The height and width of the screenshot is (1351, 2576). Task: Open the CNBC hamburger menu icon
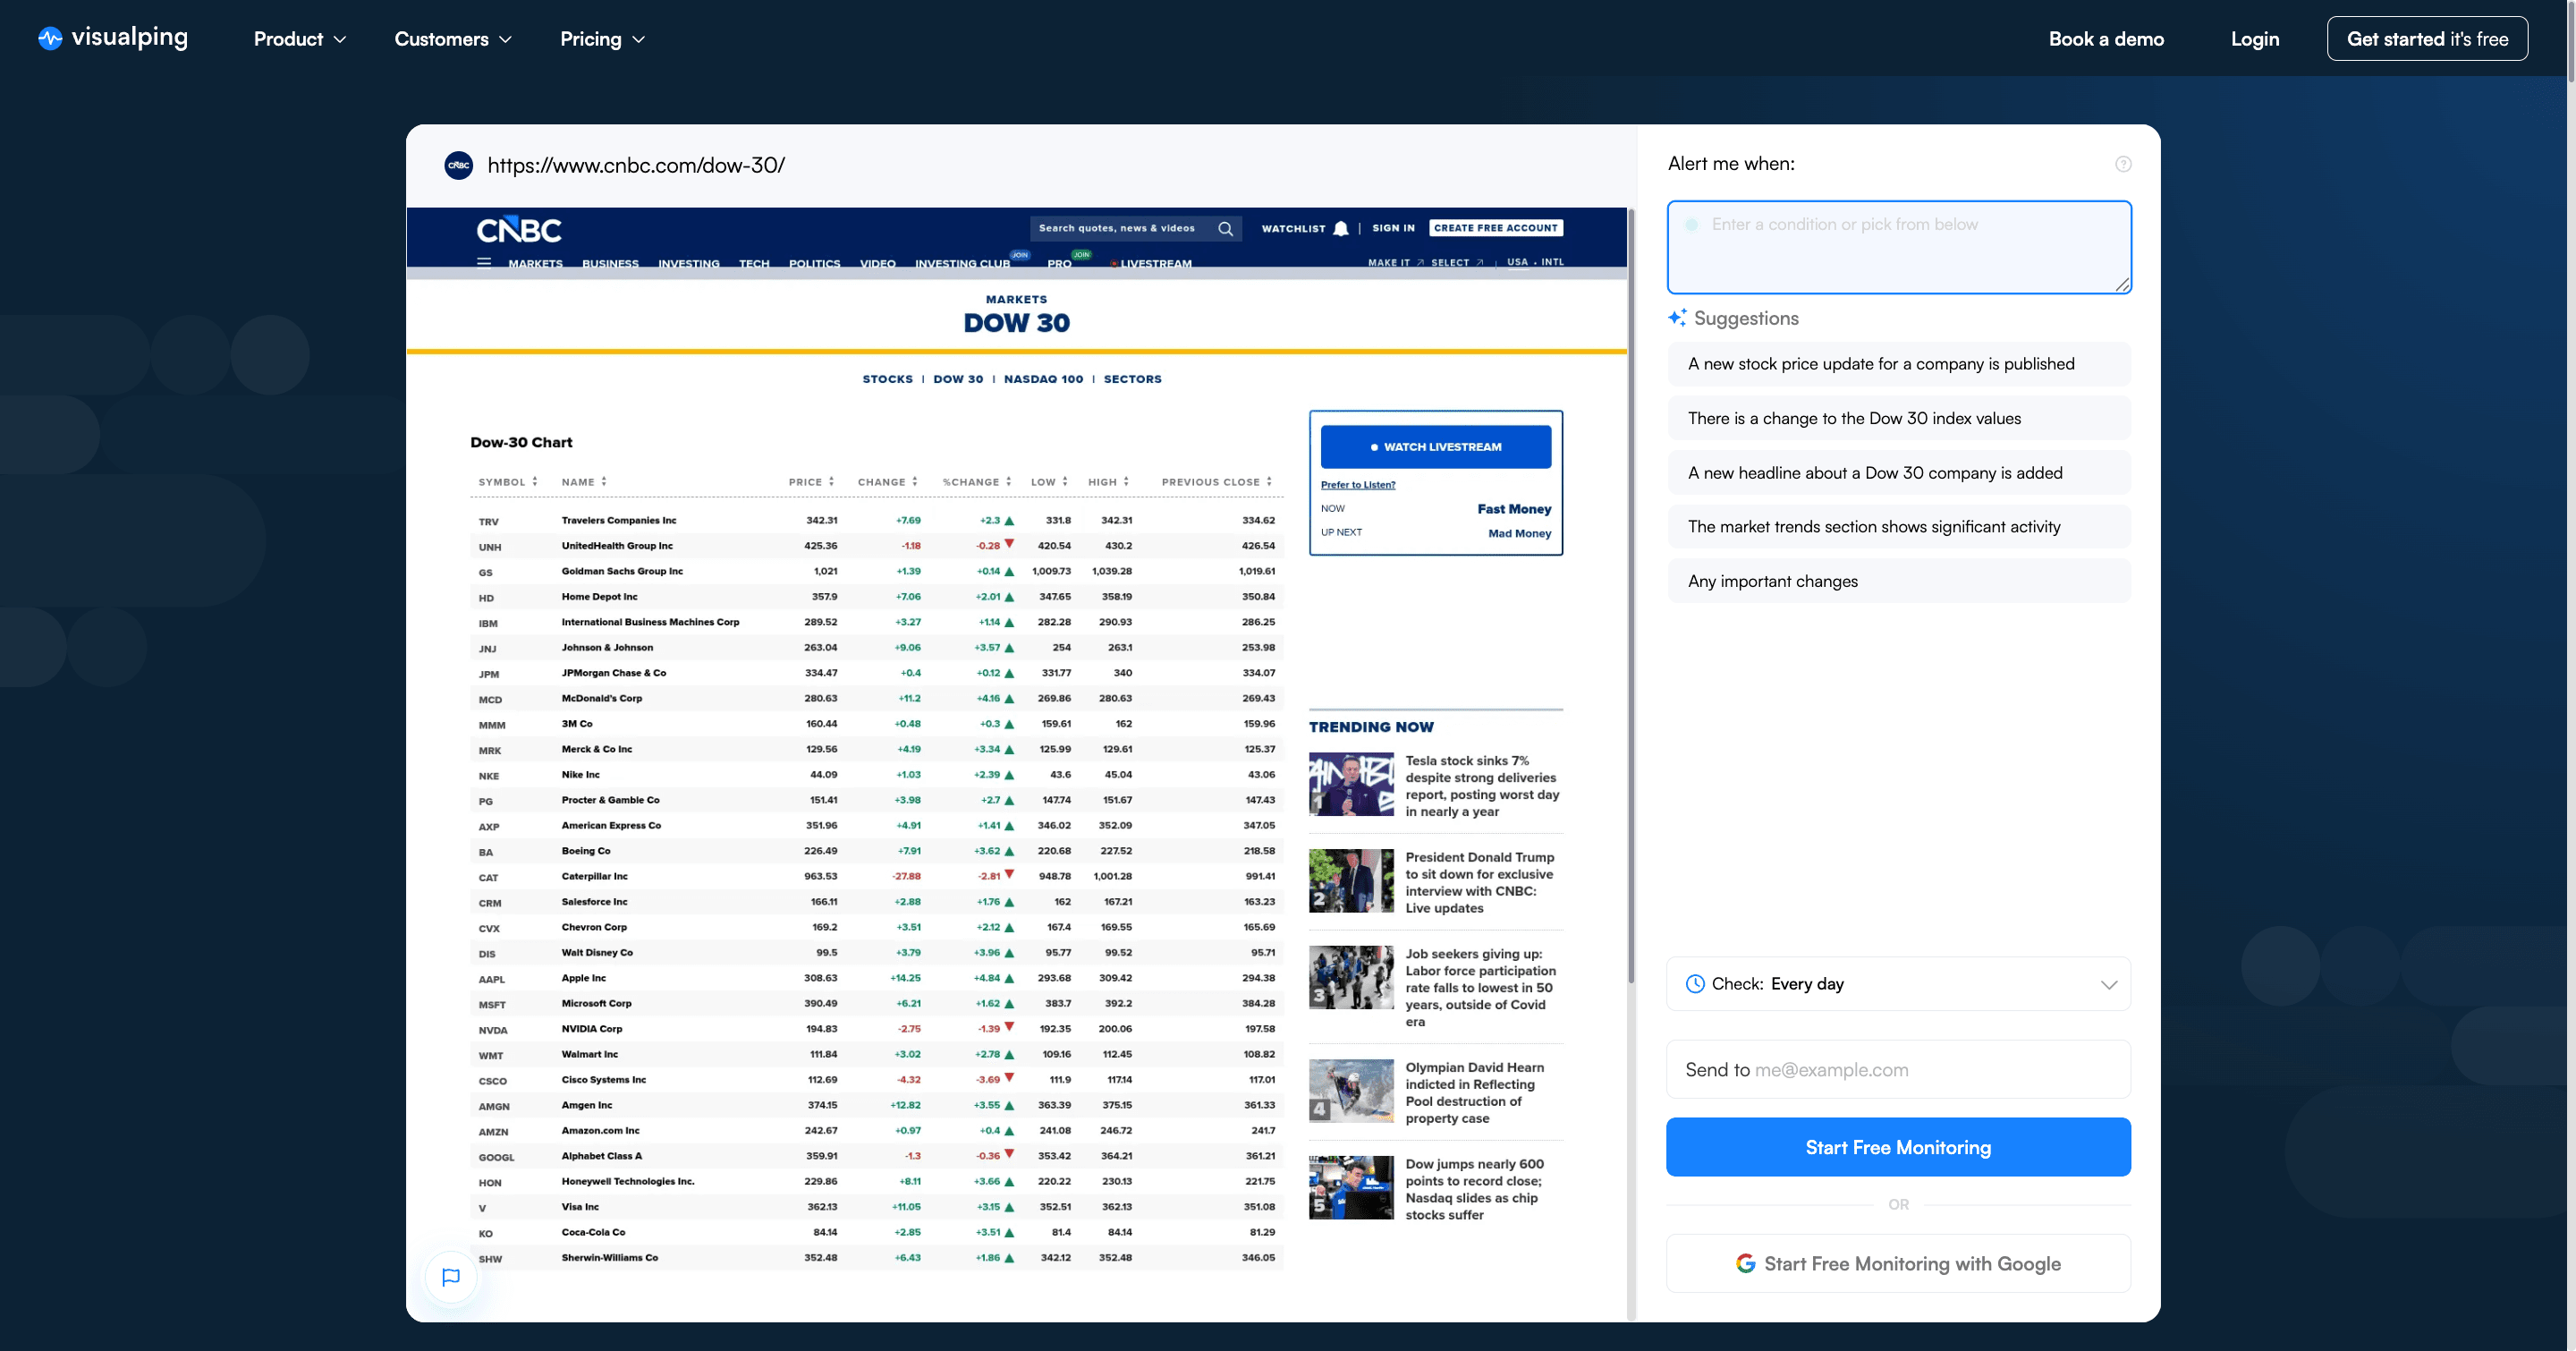tap(484, 263)
